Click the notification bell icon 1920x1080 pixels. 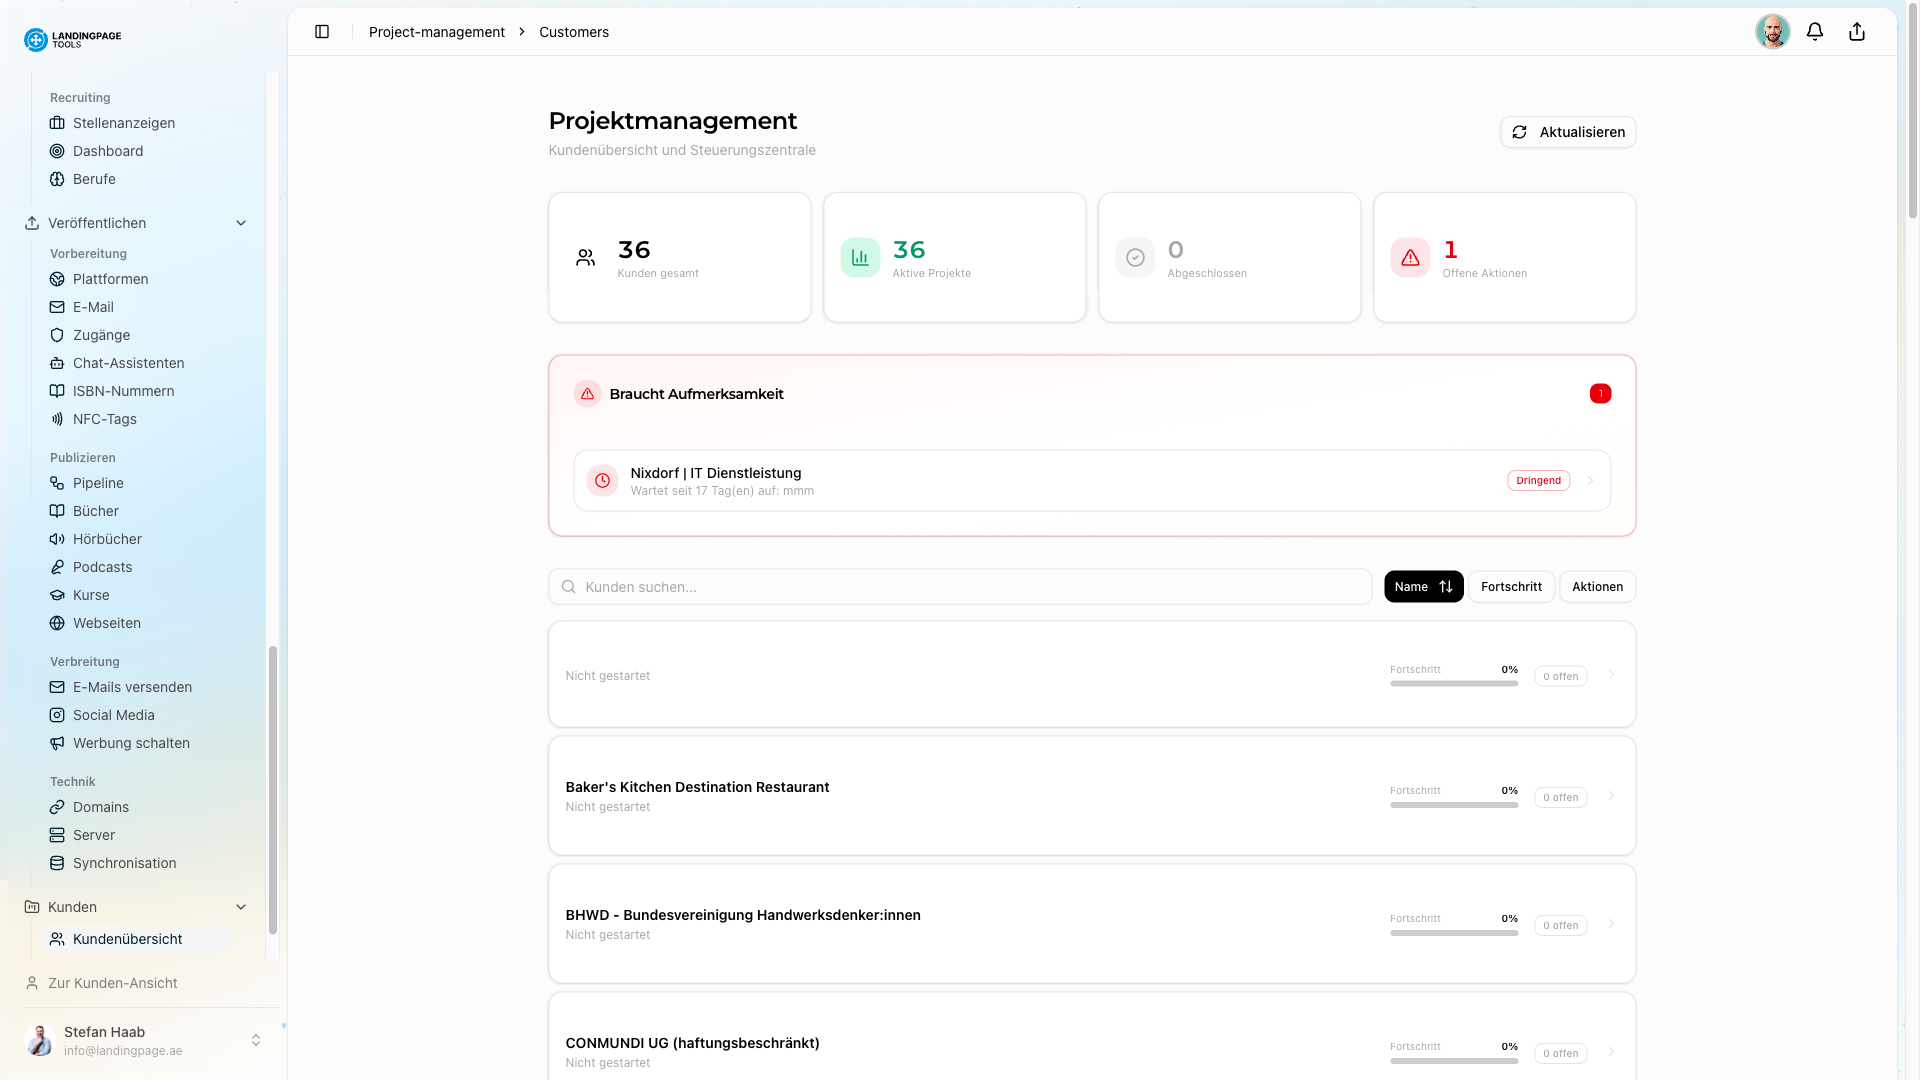(x=1815, y=31)
